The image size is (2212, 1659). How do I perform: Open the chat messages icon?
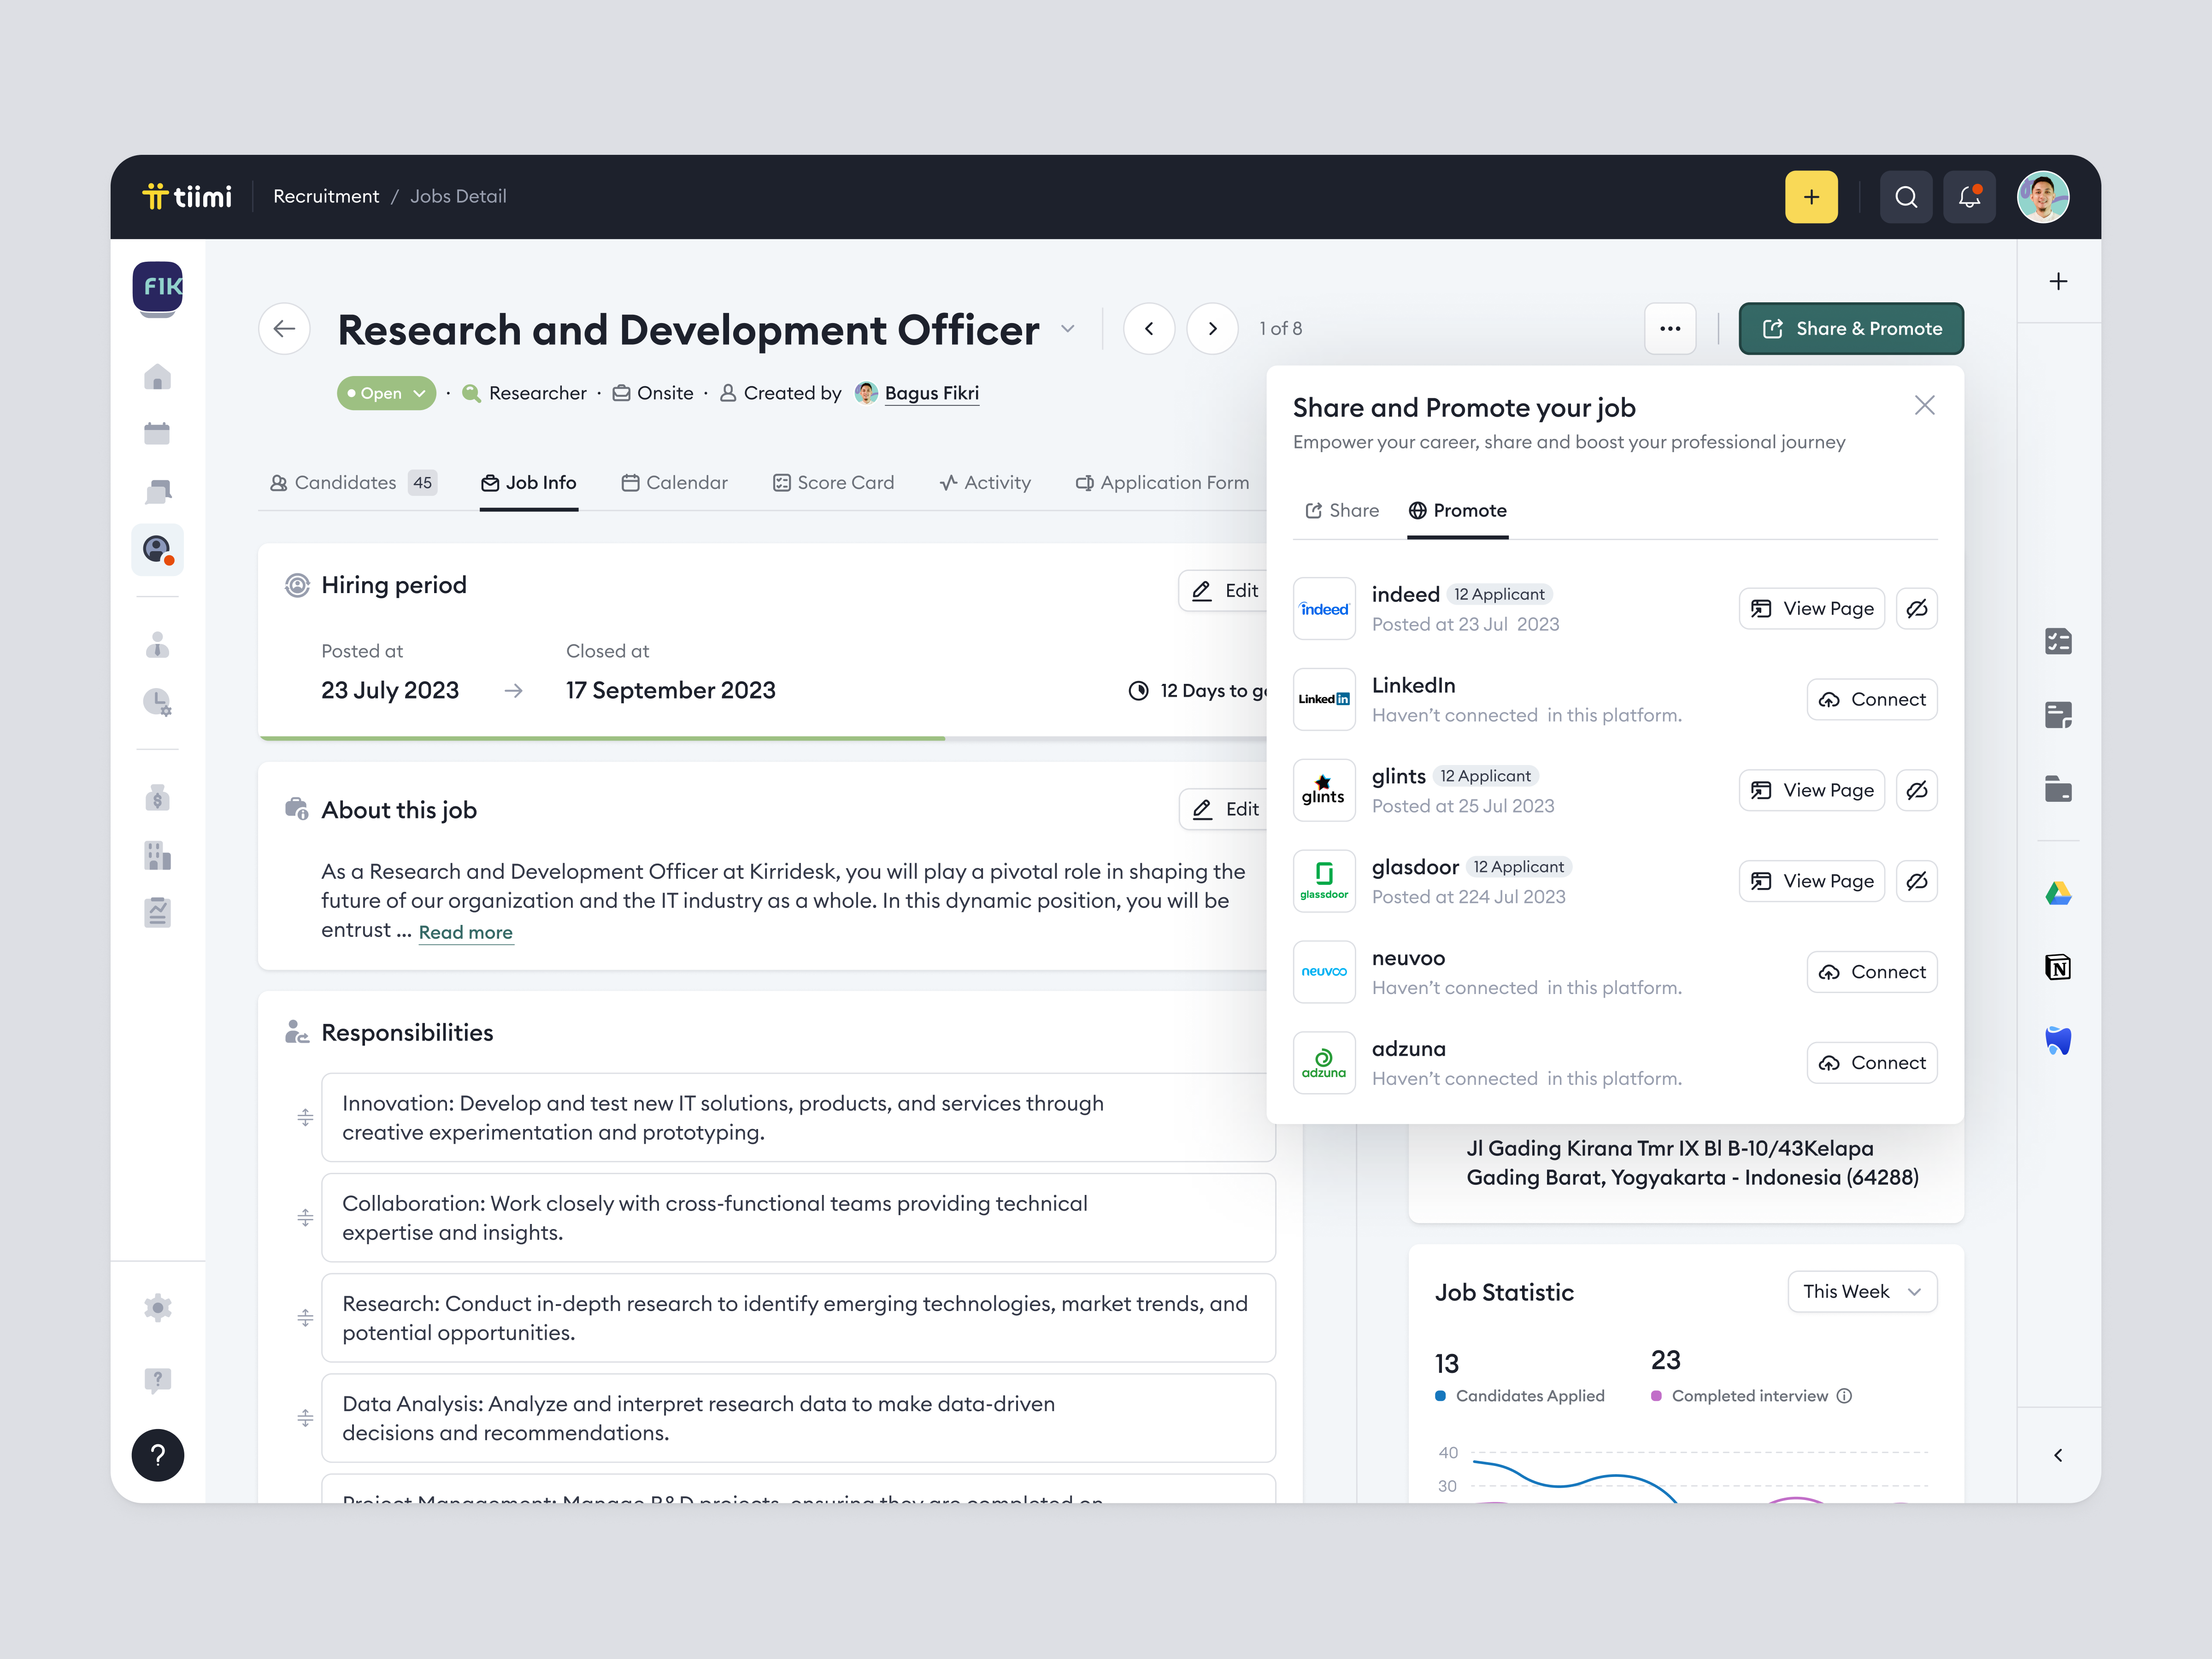point(157,491)
